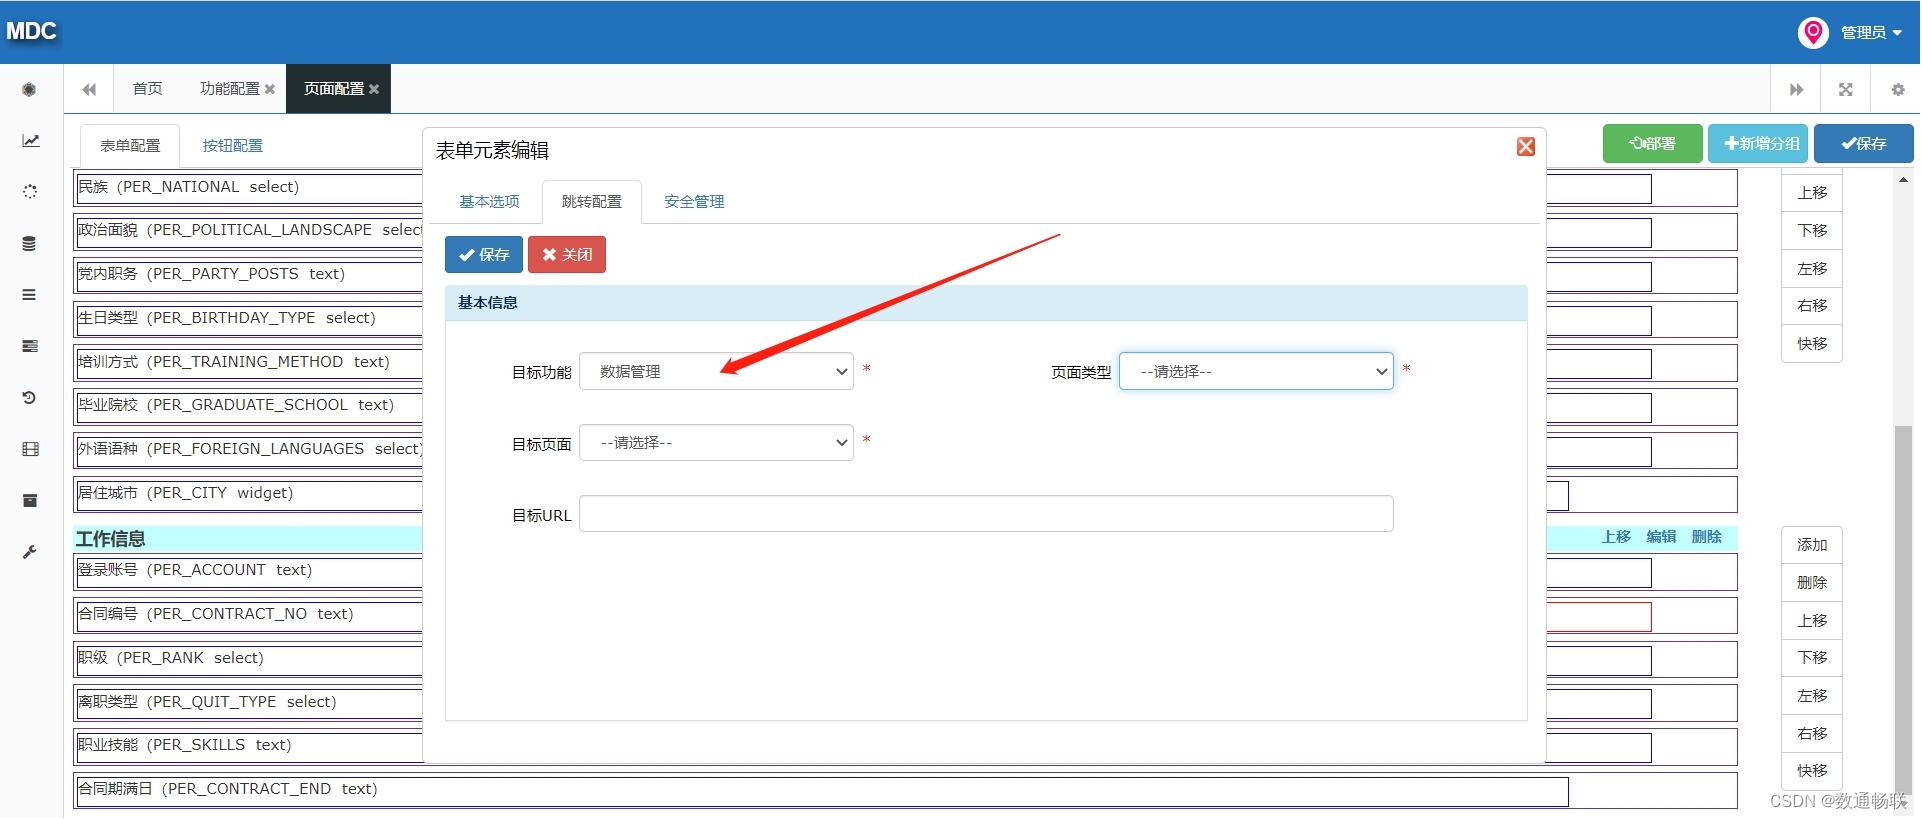Click the backward double-arrow tab navigation icon
Image resolution: width=1922 pixels, height=819 pixels.
89,89
